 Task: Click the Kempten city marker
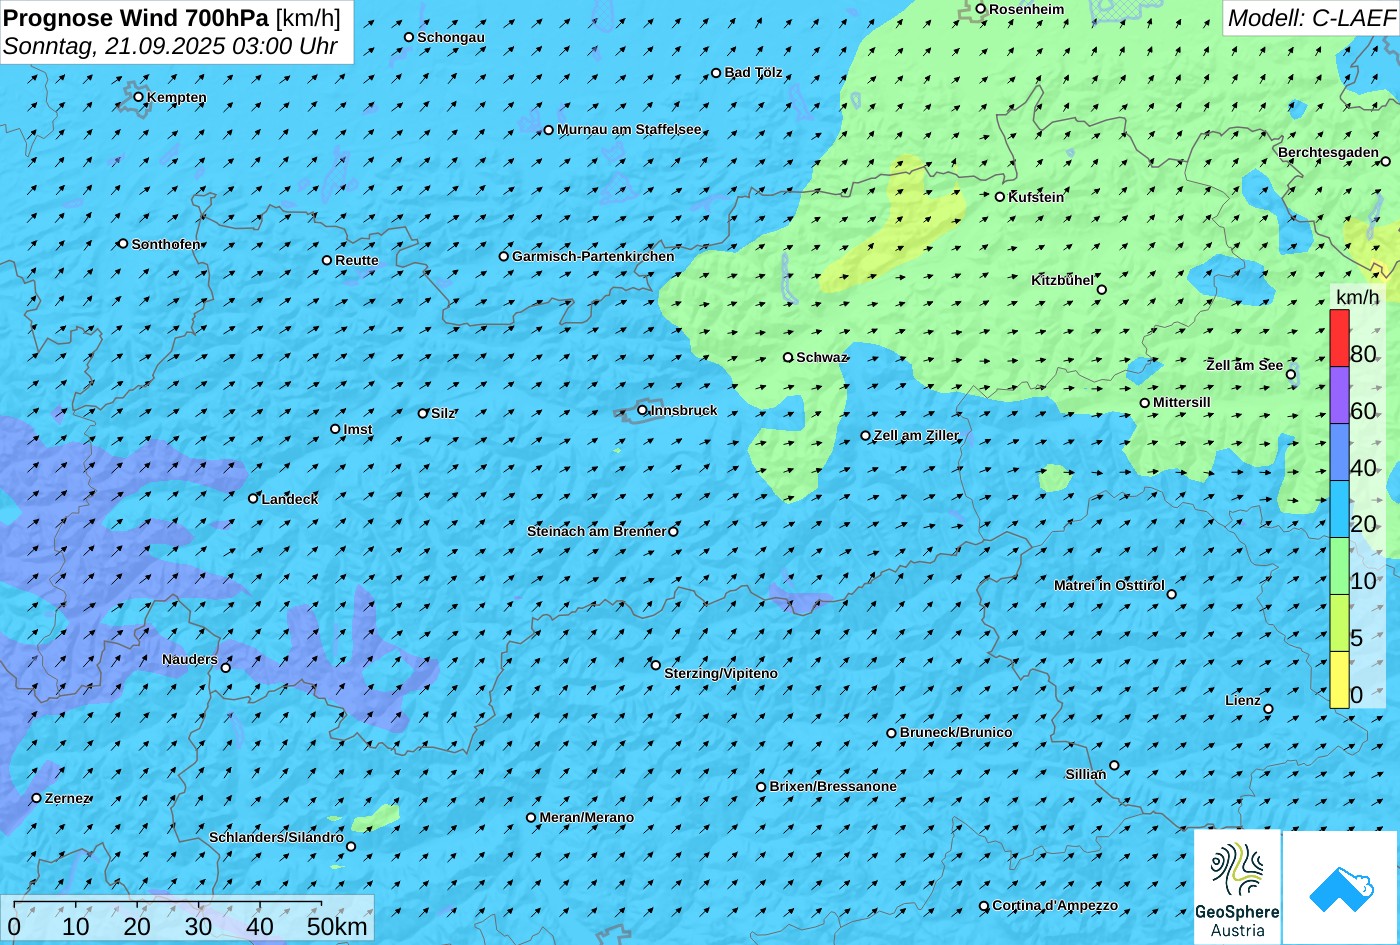(x=138, y=97)
